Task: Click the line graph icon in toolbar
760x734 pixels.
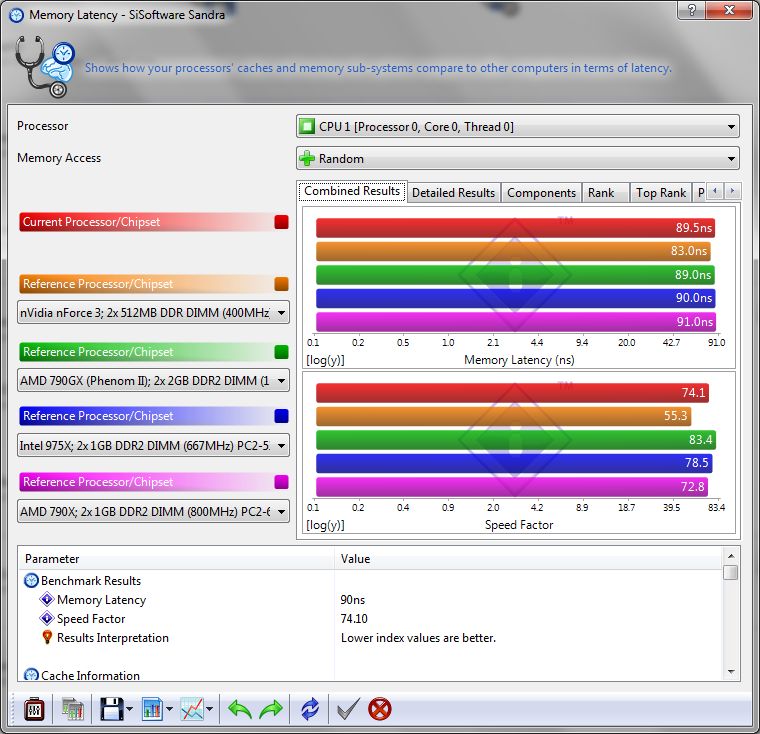Action: click(193, 709)
